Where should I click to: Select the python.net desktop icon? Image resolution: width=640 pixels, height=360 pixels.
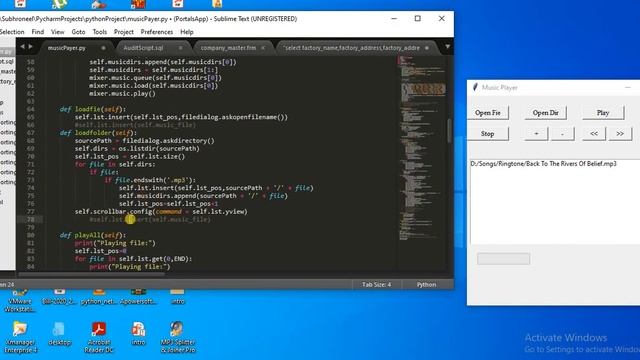coord(99,297)
